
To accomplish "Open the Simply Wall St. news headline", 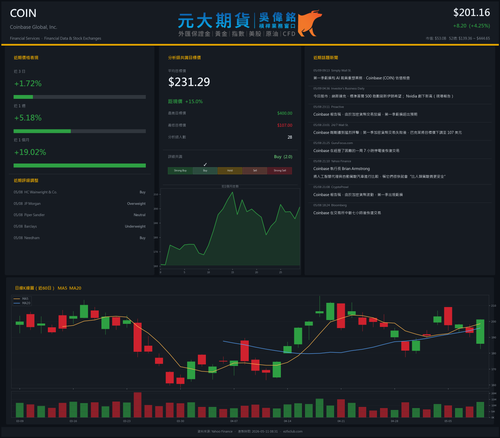I will 361,78.
